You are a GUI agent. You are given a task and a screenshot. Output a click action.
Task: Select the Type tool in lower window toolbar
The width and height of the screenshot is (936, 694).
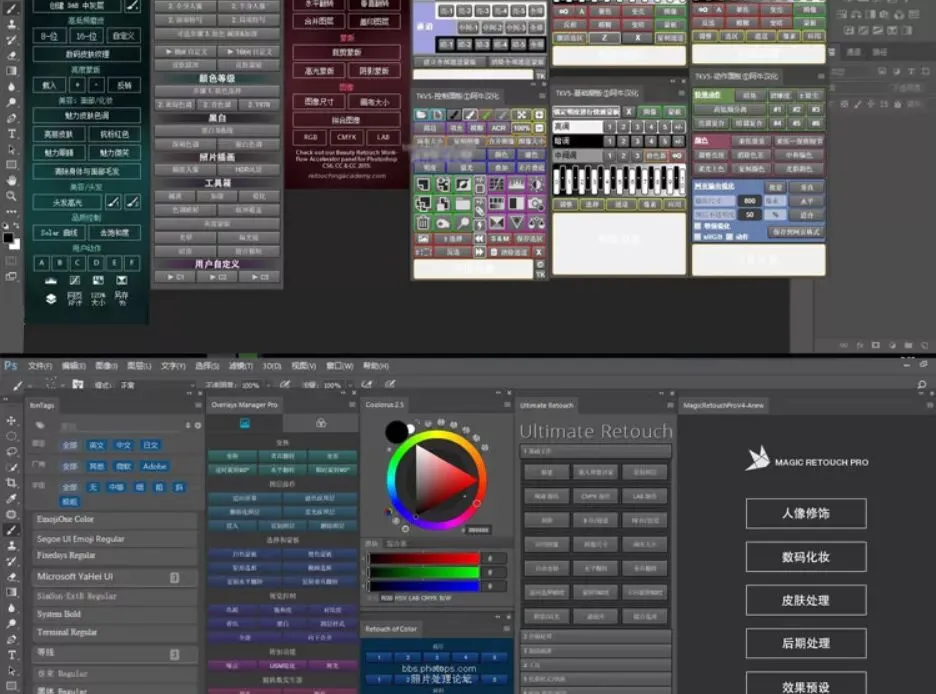pyautogui.click(x=11, y=655)
